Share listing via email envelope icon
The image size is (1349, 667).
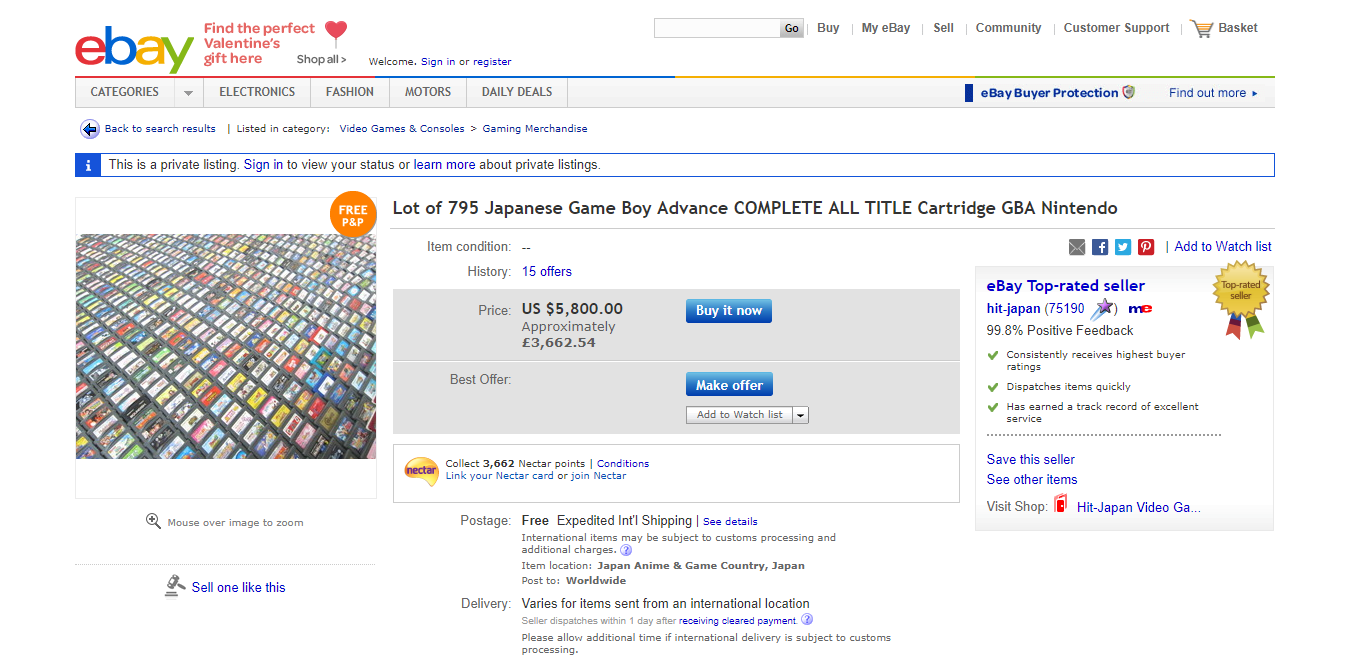pos(1077,247)
